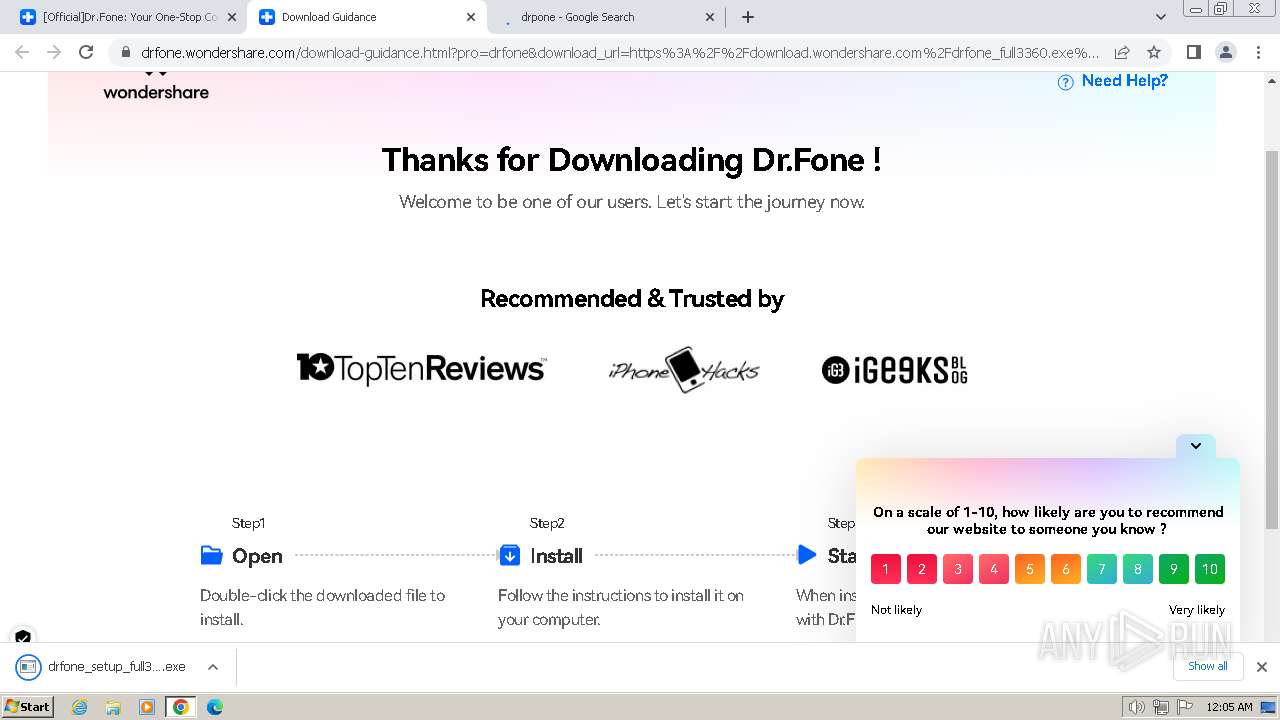Click the Start step play icon

point(807,555)
